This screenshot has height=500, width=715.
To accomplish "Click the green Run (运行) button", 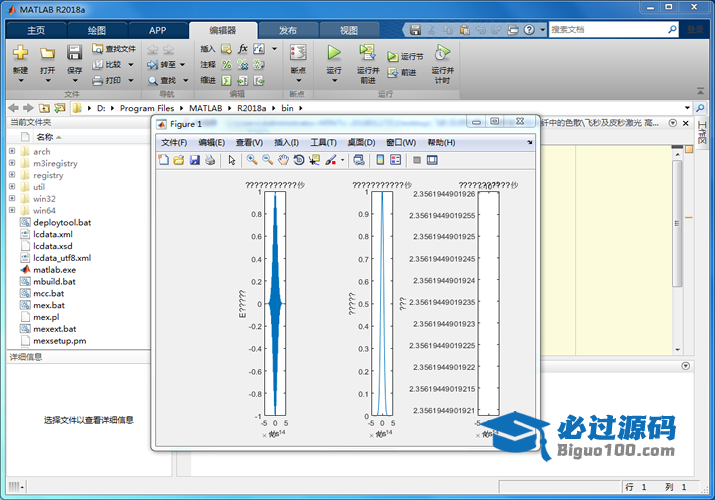I will pyautogui.click(x=334, y=53).
